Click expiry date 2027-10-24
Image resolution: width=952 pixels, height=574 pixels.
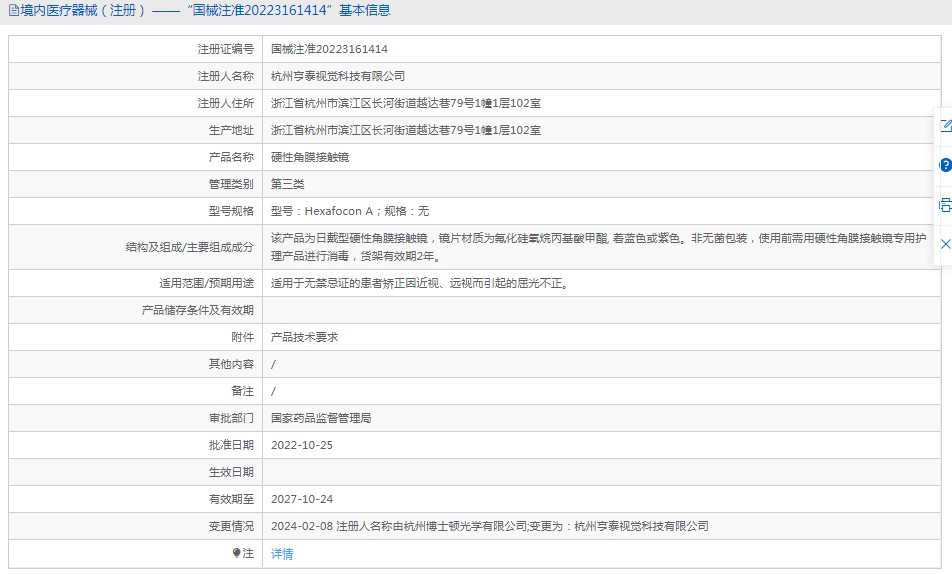coord(302,499)
